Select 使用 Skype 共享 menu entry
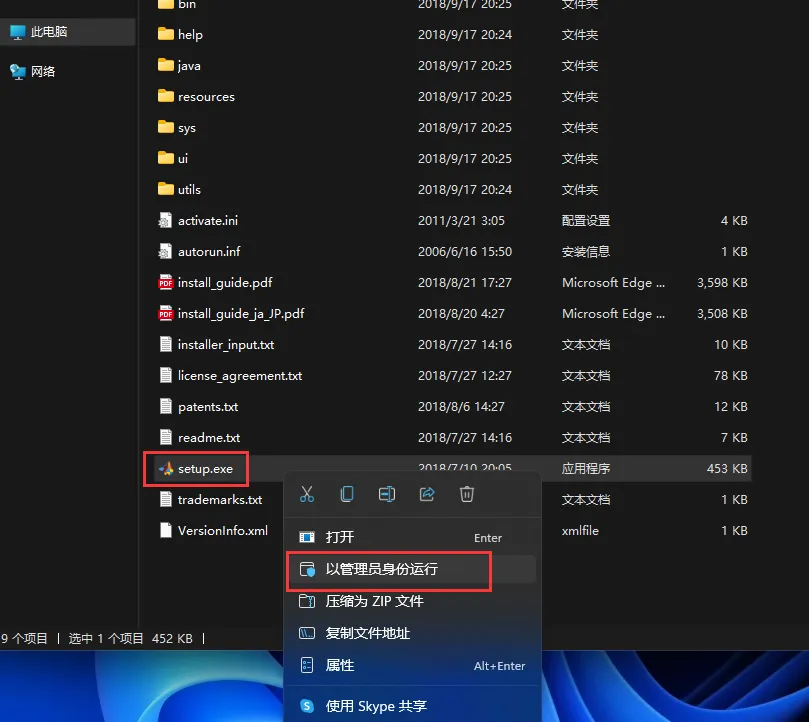 coord(412,705)
